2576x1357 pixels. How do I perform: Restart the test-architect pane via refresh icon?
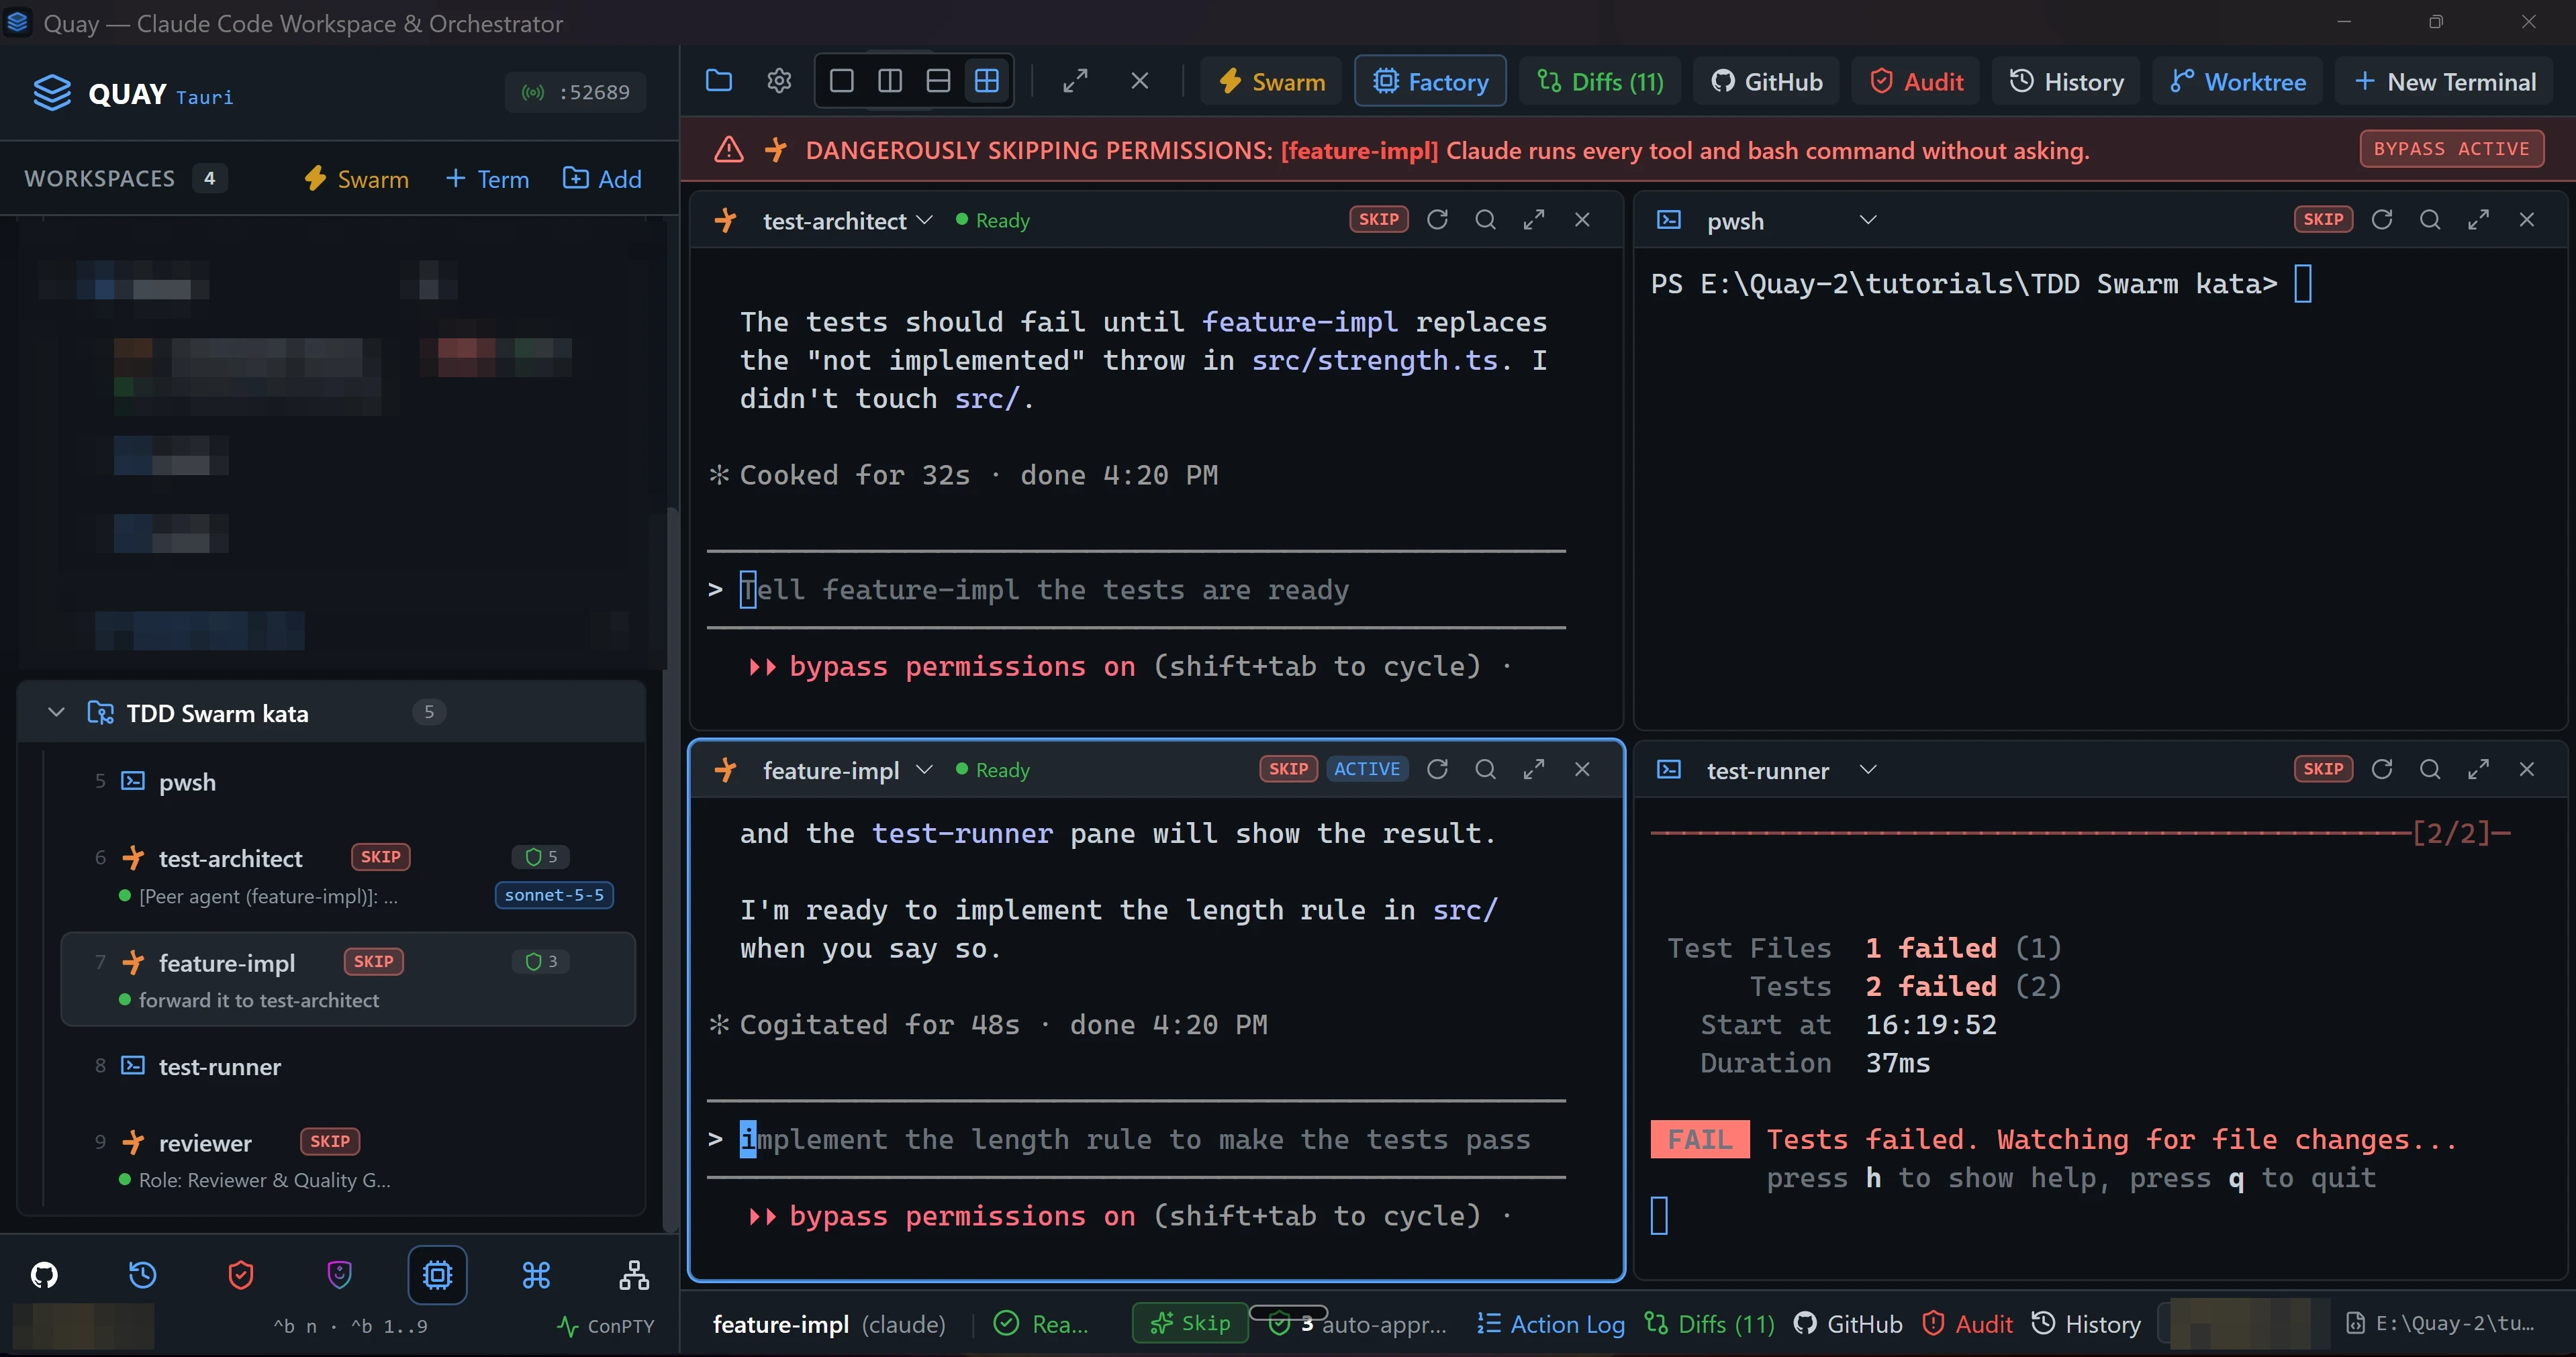pos(1437,220)
